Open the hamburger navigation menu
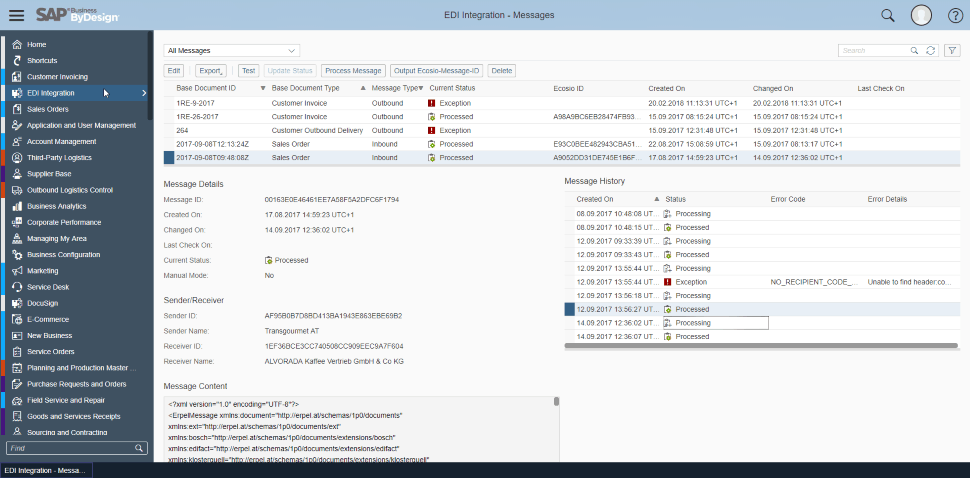This screenshot has width=970, height=478. tap(17, 15)
